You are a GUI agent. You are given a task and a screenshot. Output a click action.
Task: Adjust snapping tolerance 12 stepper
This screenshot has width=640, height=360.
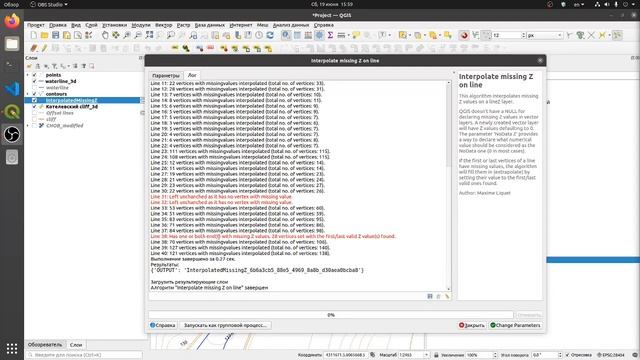(x=523, y=36)
